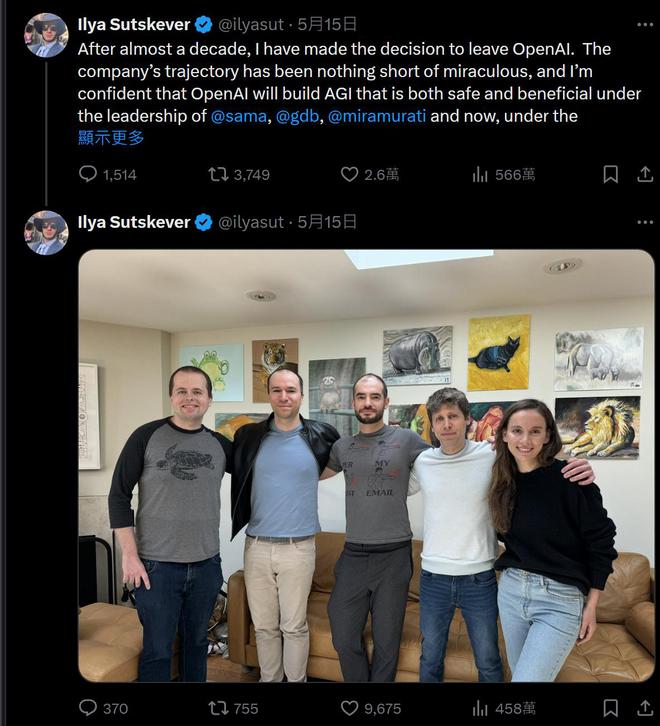This screenshot has height=726, width=660.
Task: Like the photo tweet with 9,675 likes
Action: pyautogui.click(x=371, y=708)
